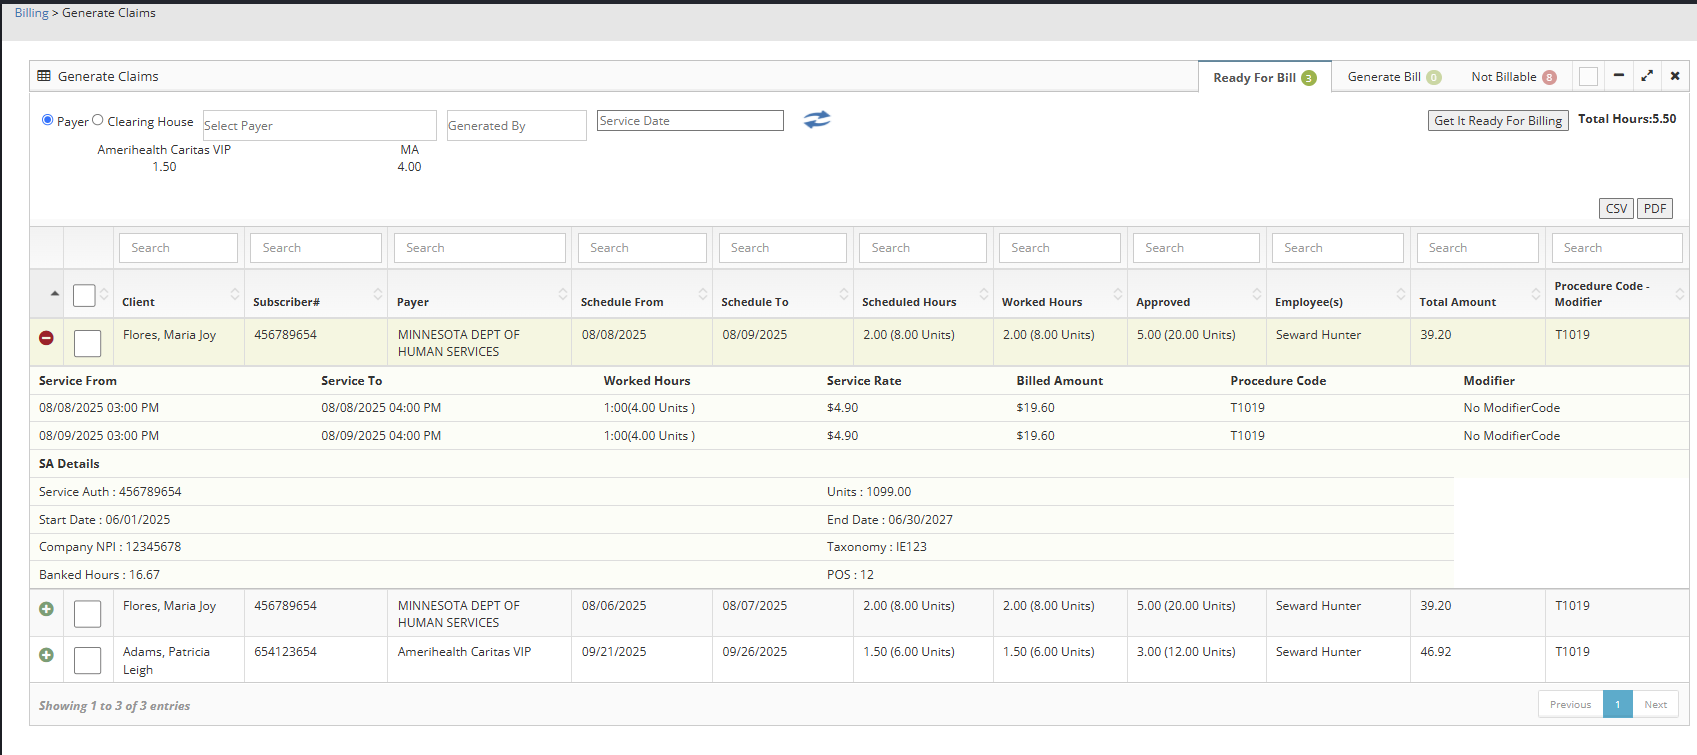This screenshot has width=1697, height=755.
Task: Check the select-all checkbox in table header
Action: click(84, 295)
